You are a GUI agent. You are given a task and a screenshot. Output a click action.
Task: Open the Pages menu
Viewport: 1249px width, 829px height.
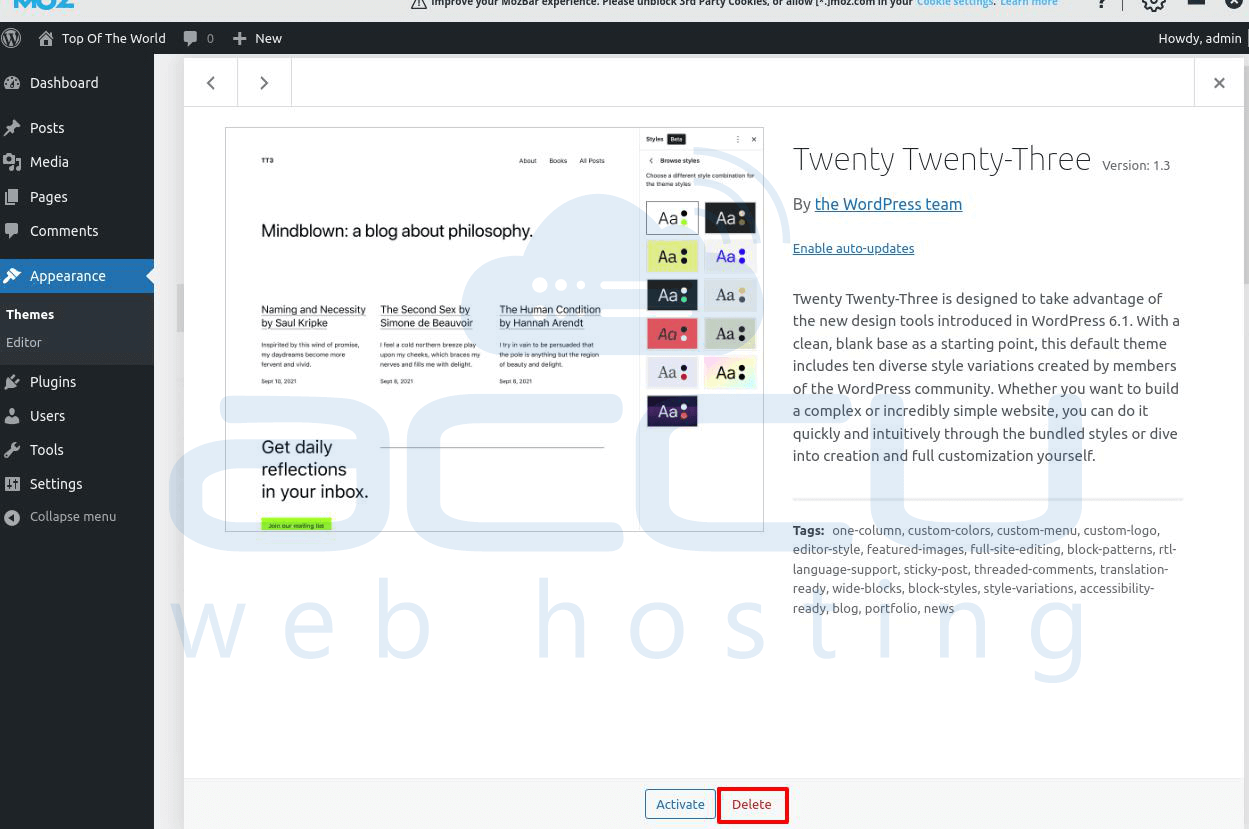click(x=77, y=197)
